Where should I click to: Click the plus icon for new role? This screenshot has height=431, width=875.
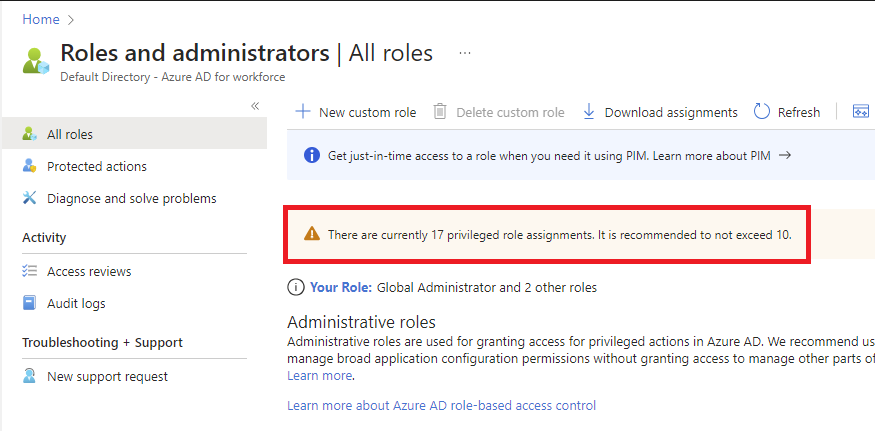pos(302,112)
